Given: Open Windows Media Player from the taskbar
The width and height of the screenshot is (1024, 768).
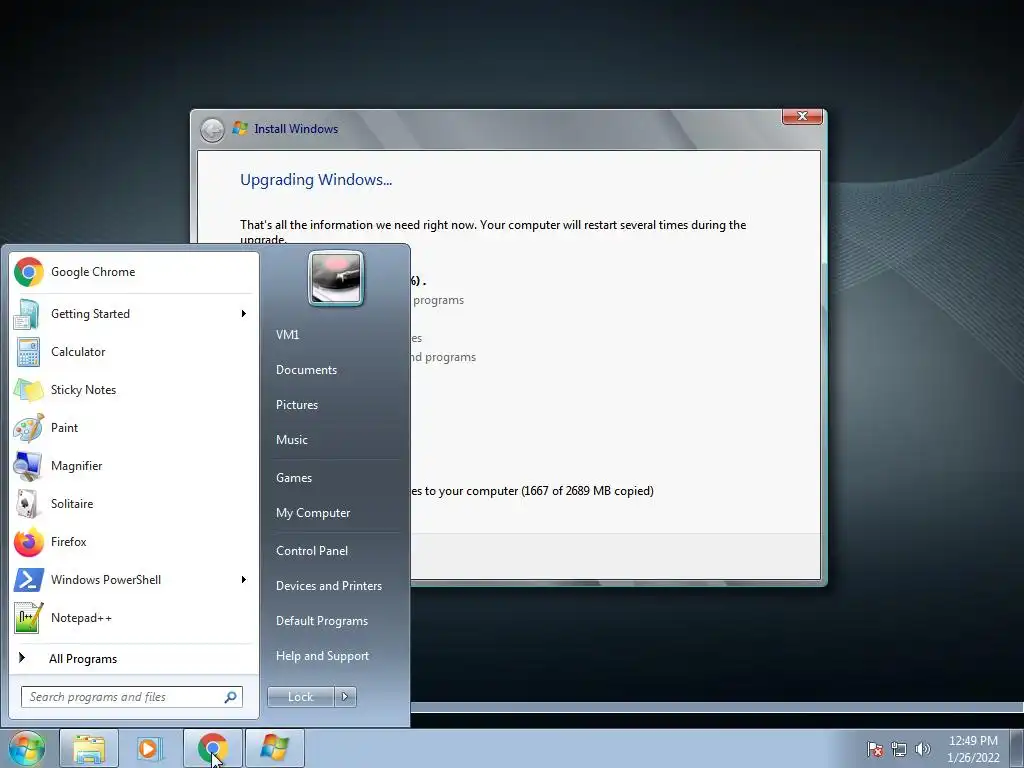Looking at the screenshot, I should pyautogui.click(x=150, y=748).
